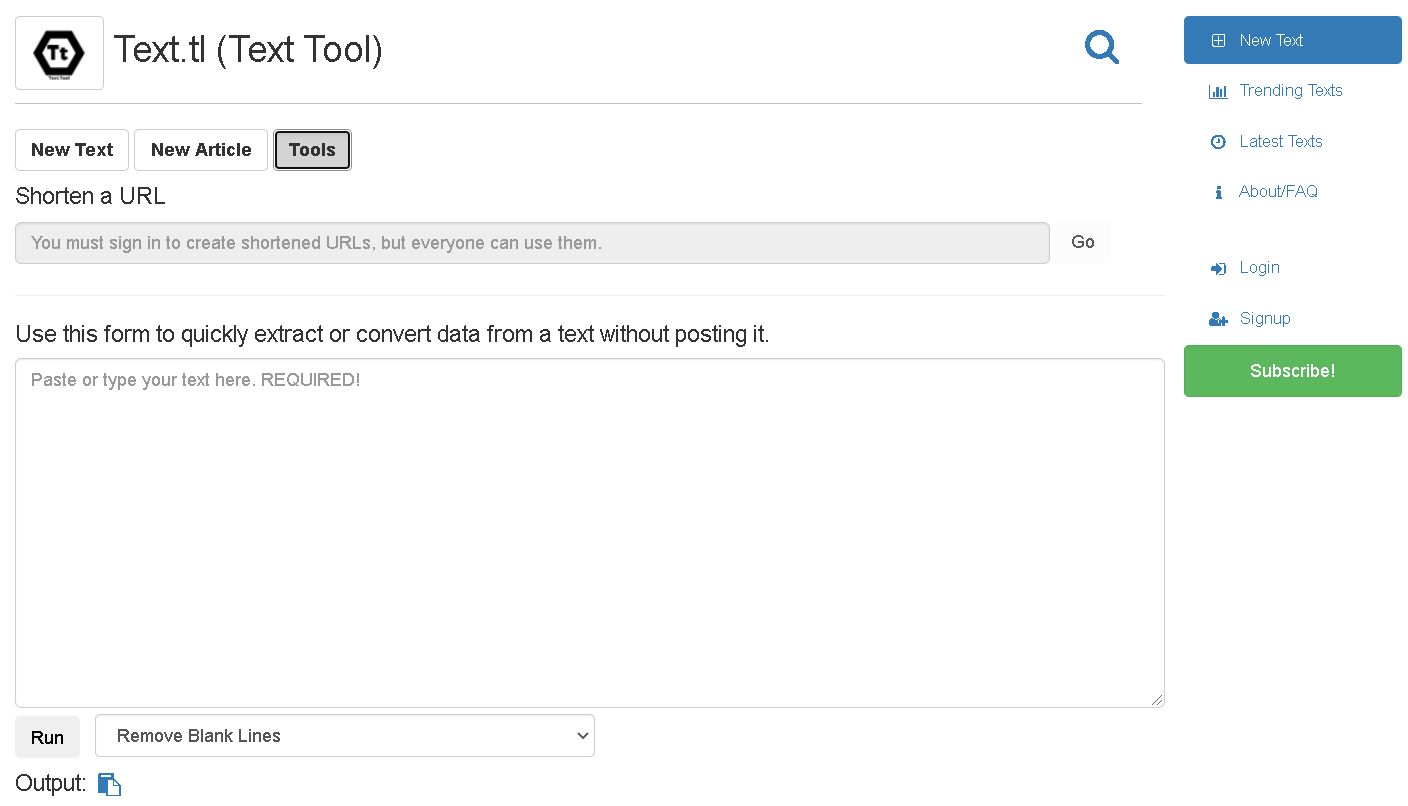Click the Run button
This screenshot has height=806, width=1408.
coord(47,737)
